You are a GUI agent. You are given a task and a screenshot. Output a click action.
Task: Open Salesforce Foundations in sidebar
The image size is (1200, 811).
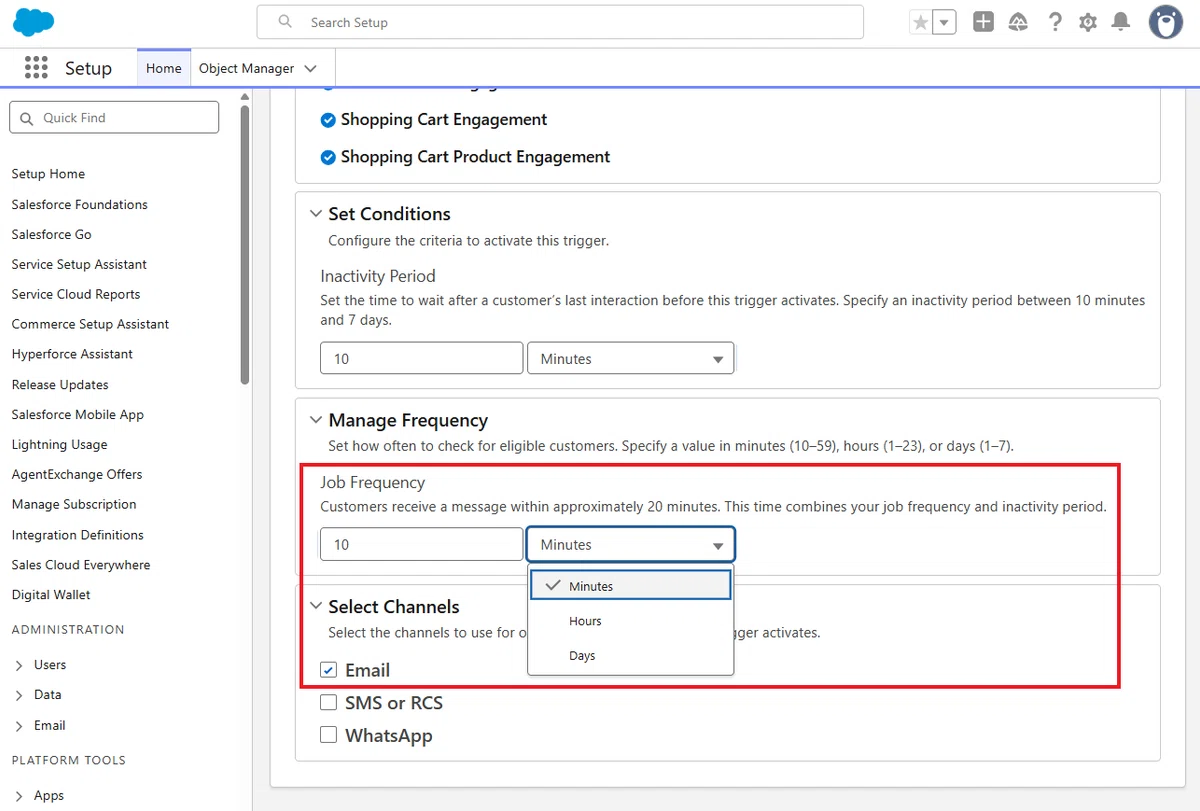(80, 204)
